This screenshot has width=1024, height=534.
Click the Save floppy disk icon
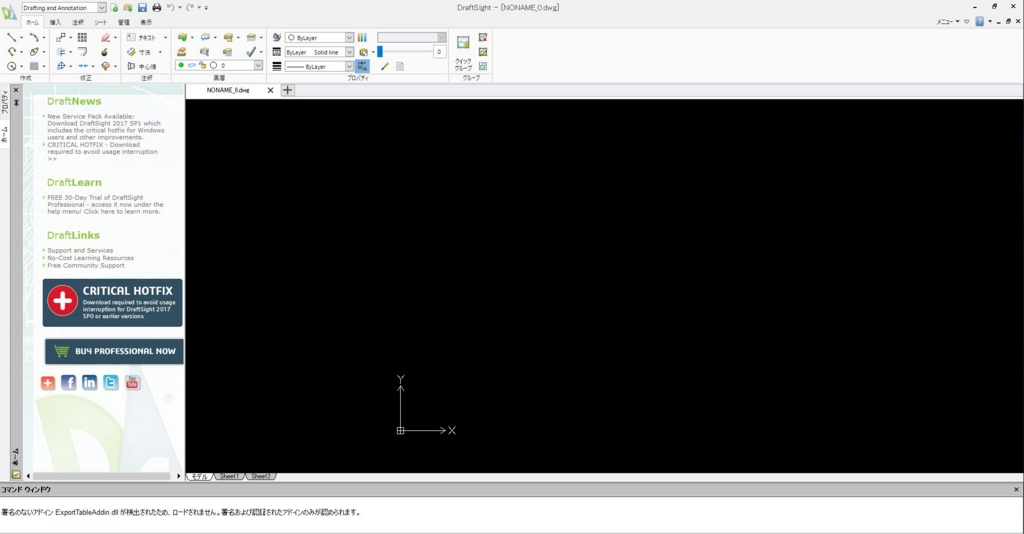click(x=142, y=8)
